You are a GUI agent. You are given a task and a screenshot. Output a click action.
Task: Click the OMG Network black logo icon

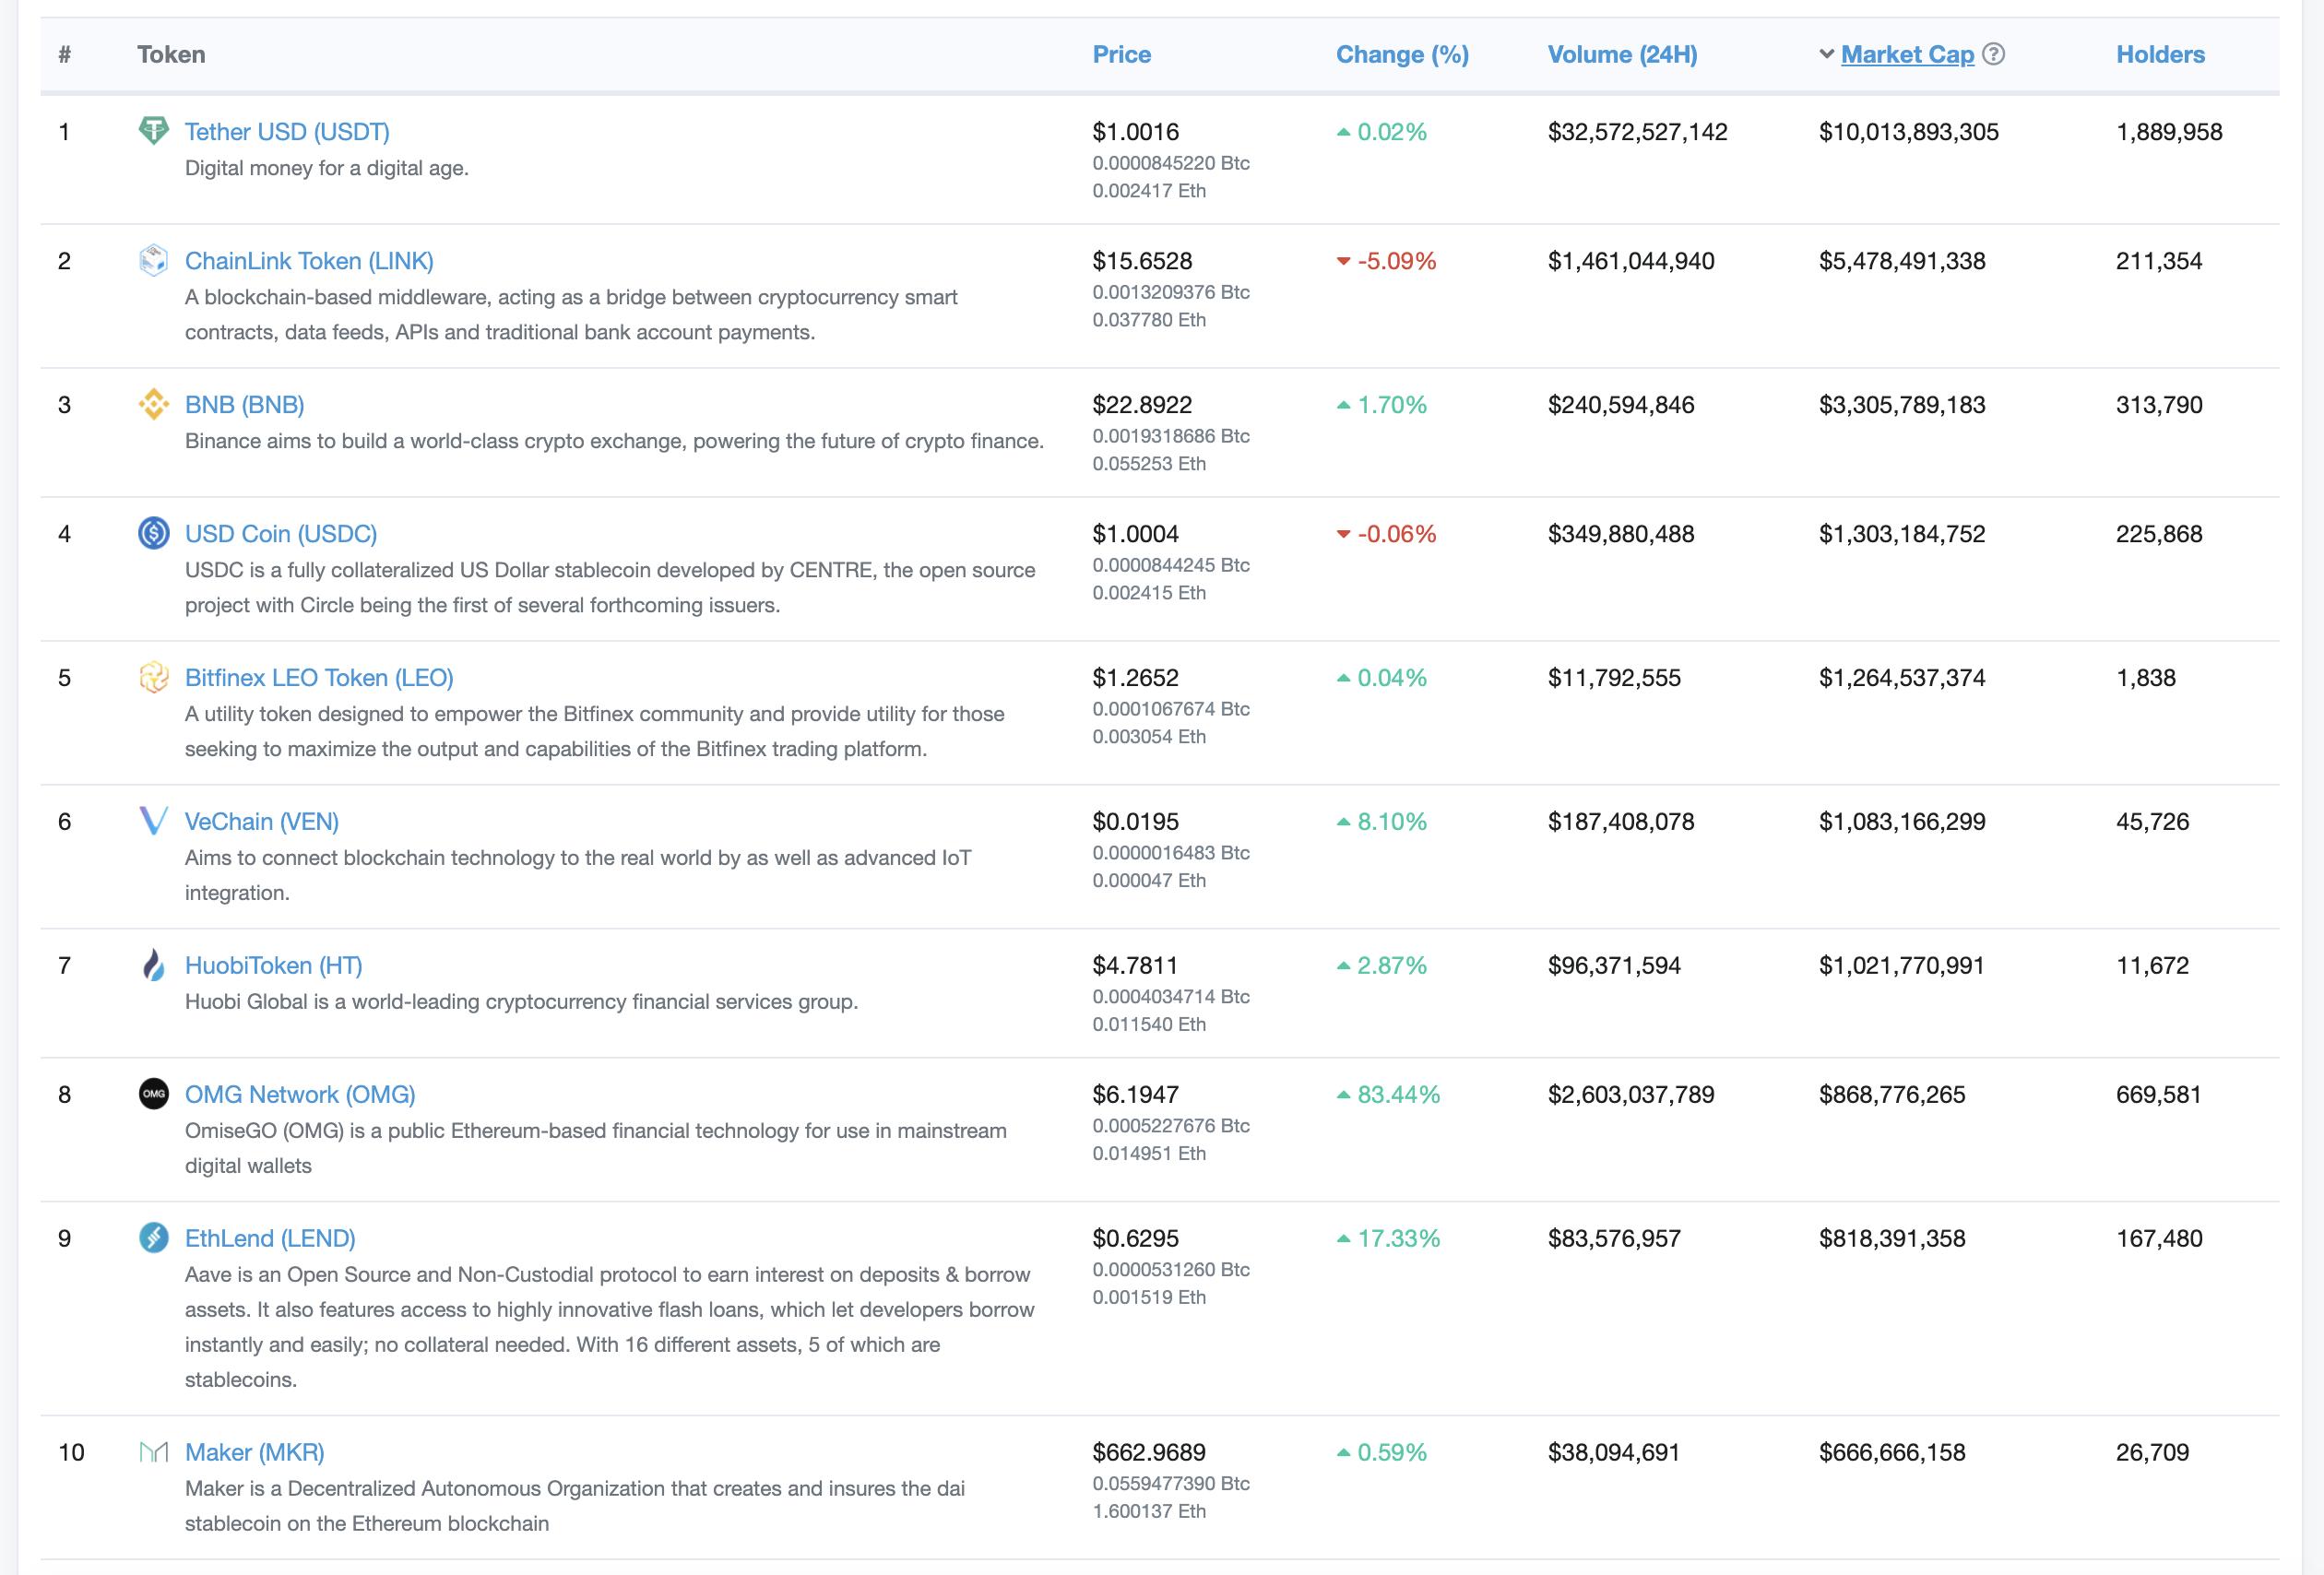pos(153,1094)
